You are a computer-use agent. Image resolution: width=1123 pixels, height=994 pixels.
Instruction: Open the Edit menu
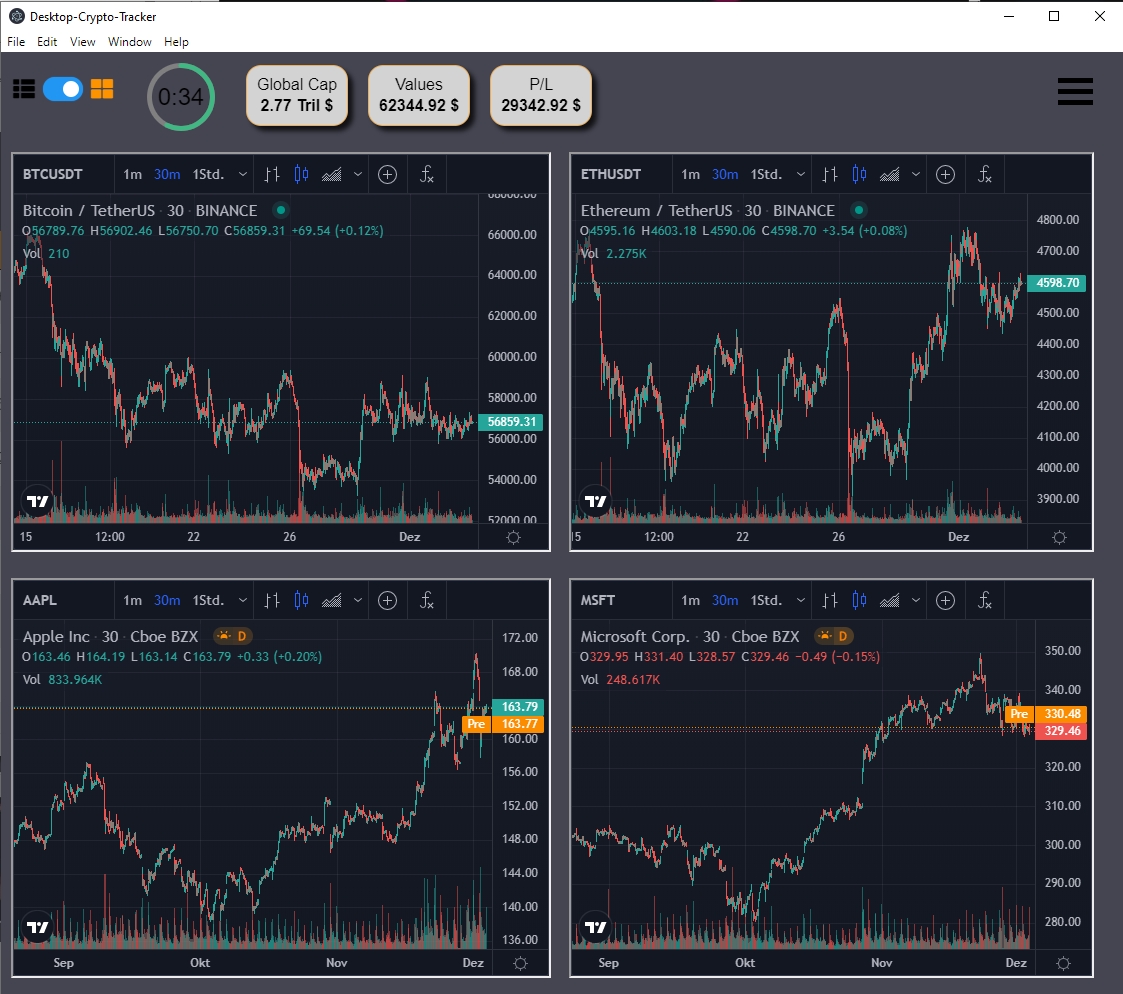[x=47, y=42]
